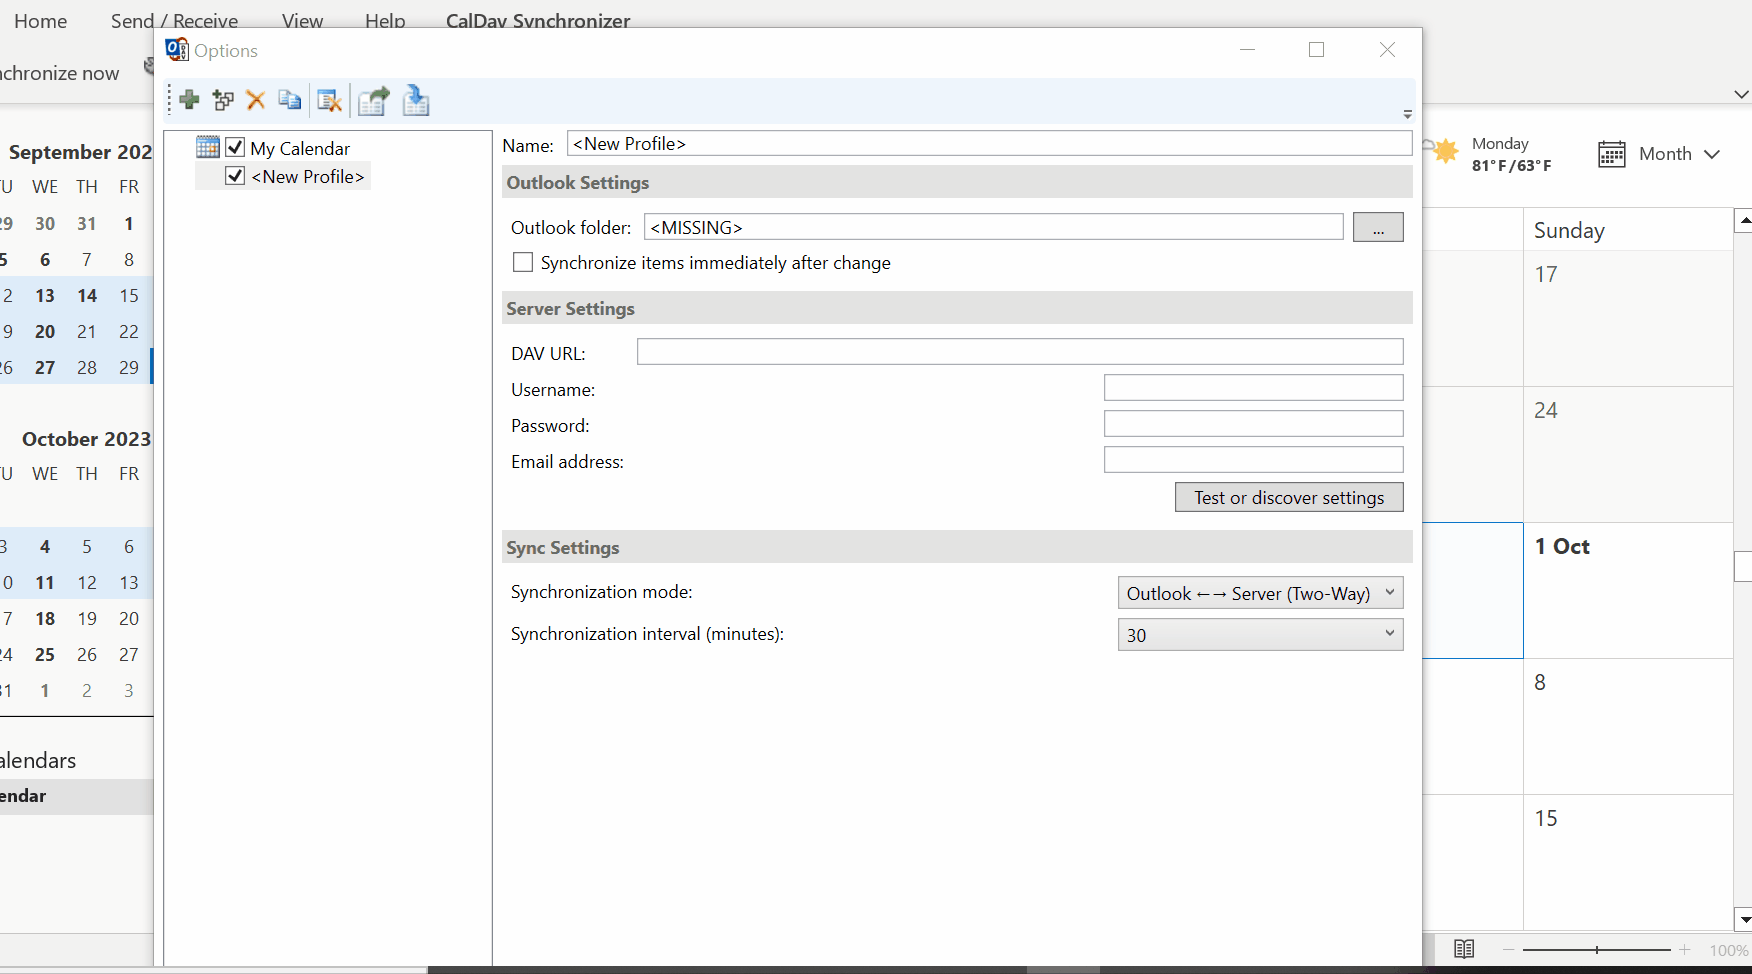Add multiple profiles based on a template

[x=223, y=100]
